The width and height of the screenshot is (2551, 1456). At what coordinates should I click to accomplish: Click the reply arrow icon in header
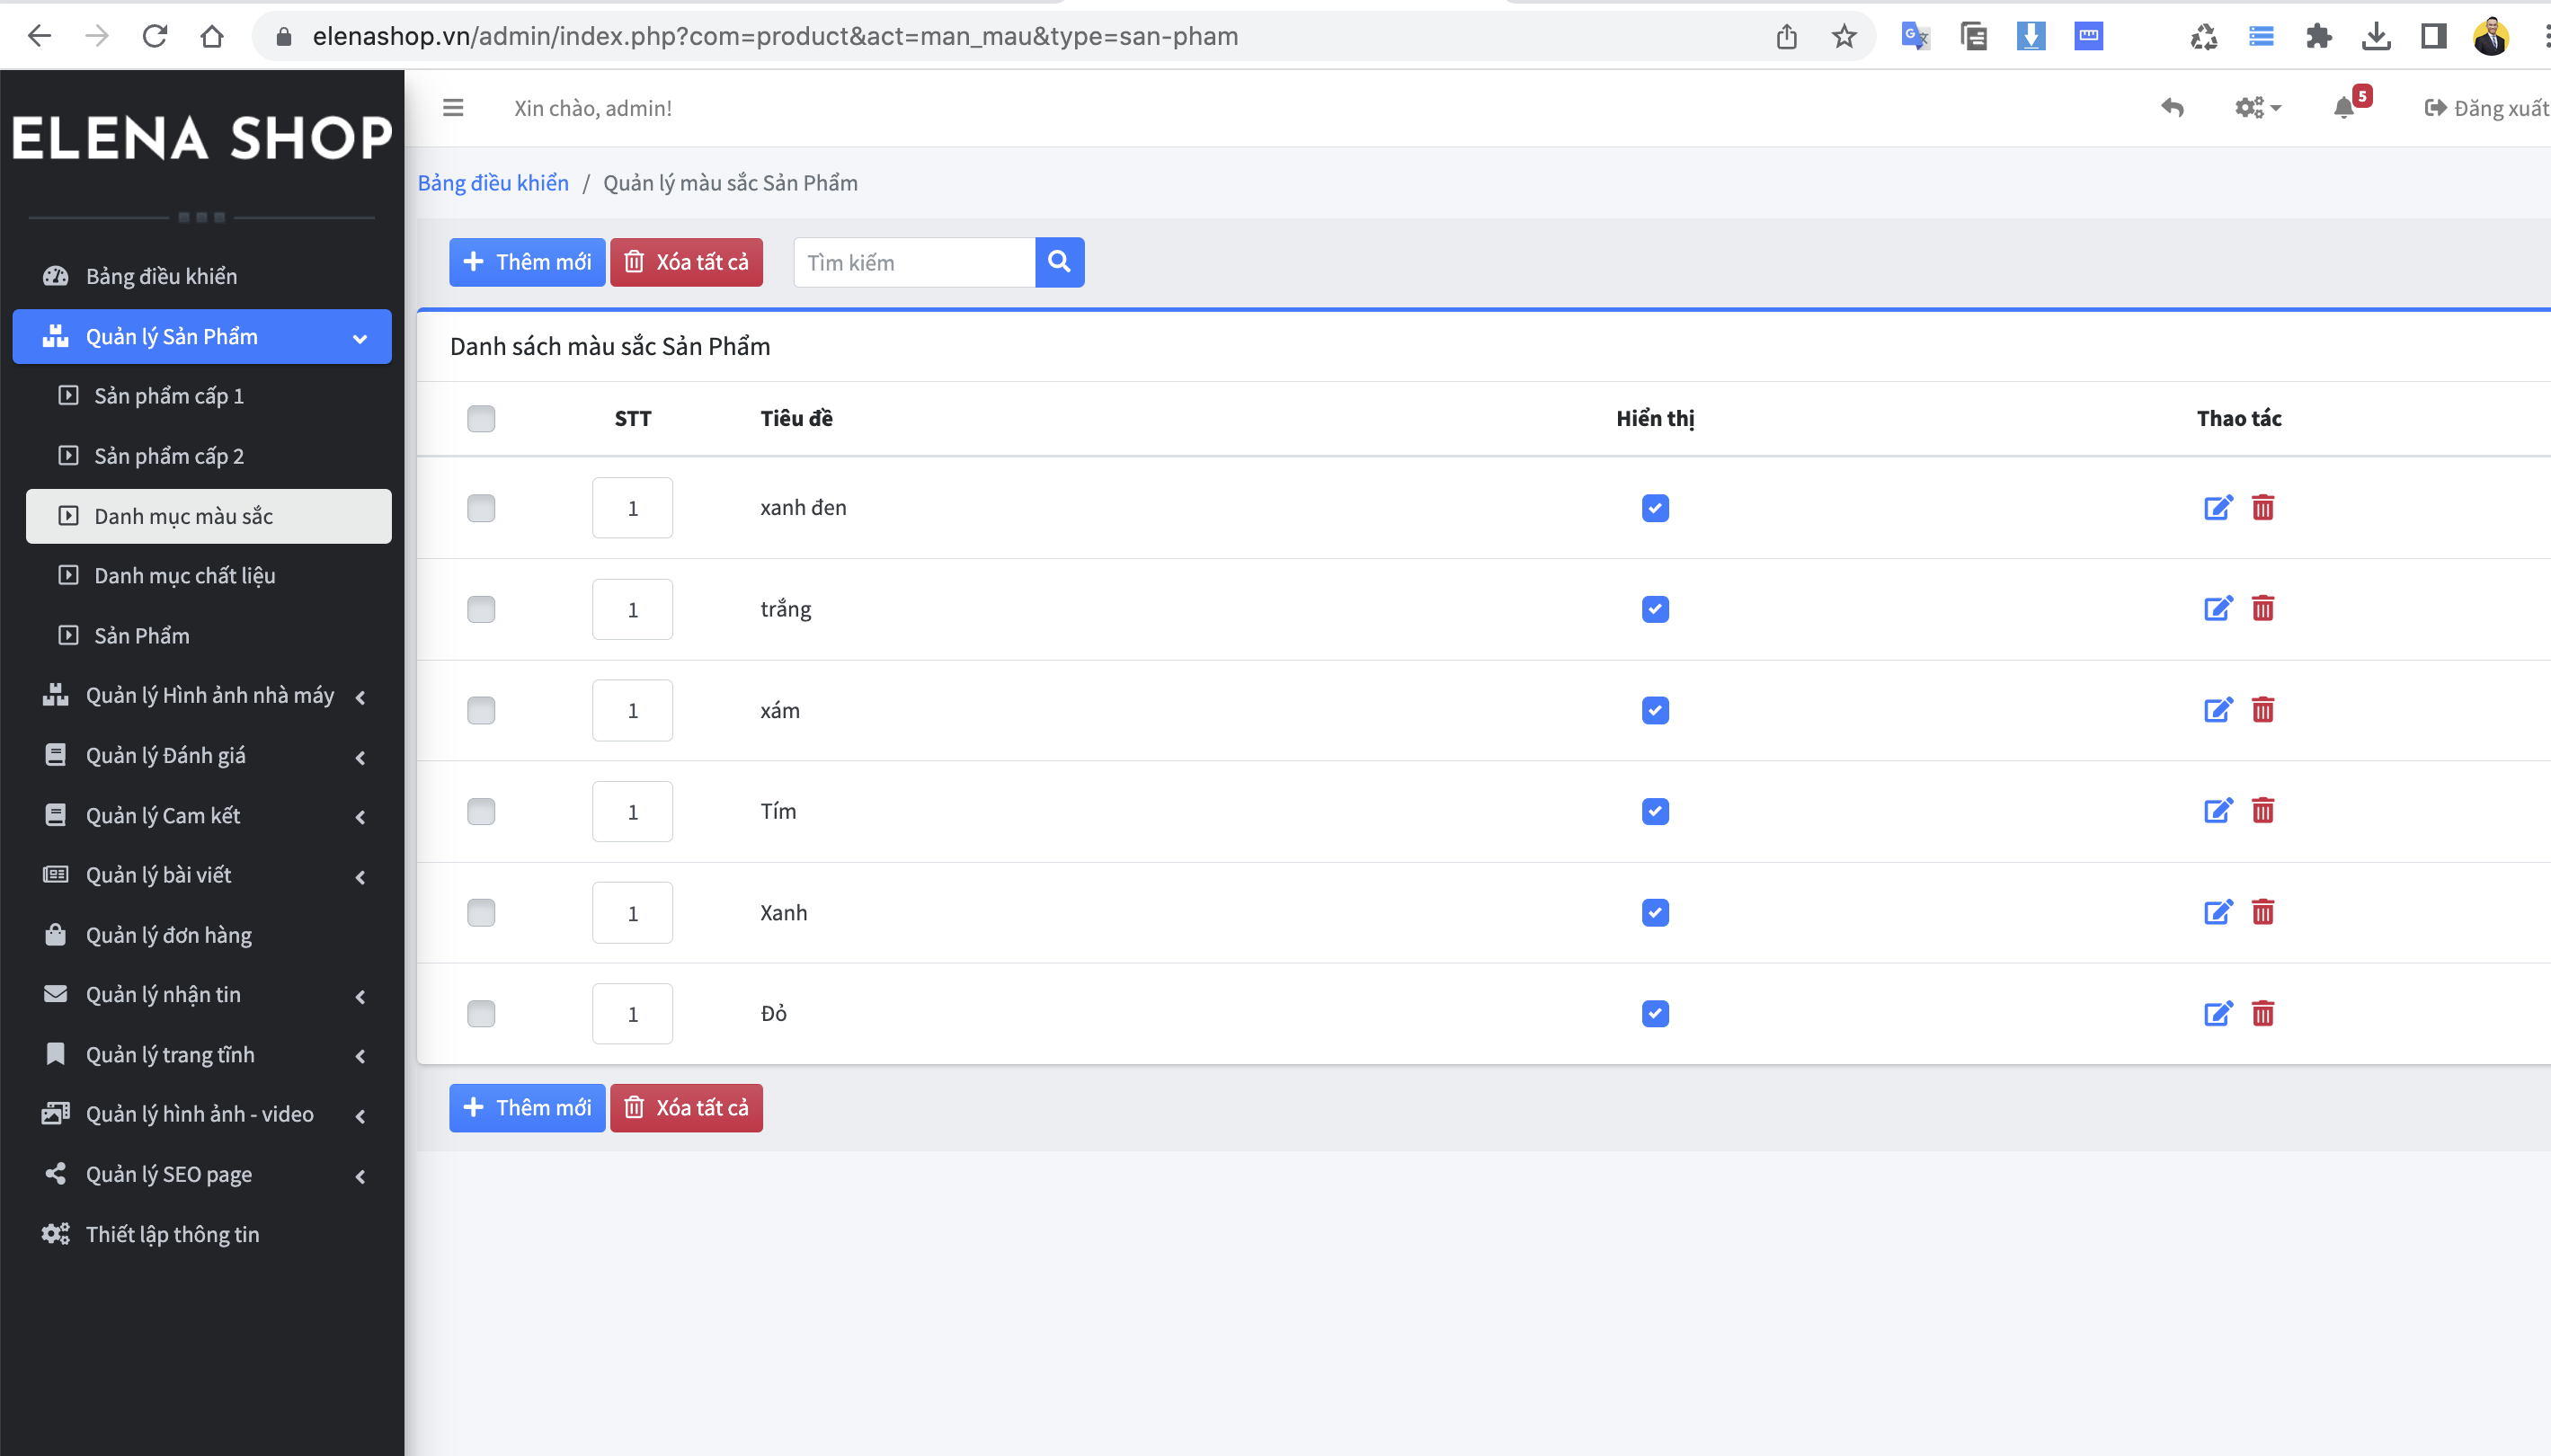[2171, 108]
